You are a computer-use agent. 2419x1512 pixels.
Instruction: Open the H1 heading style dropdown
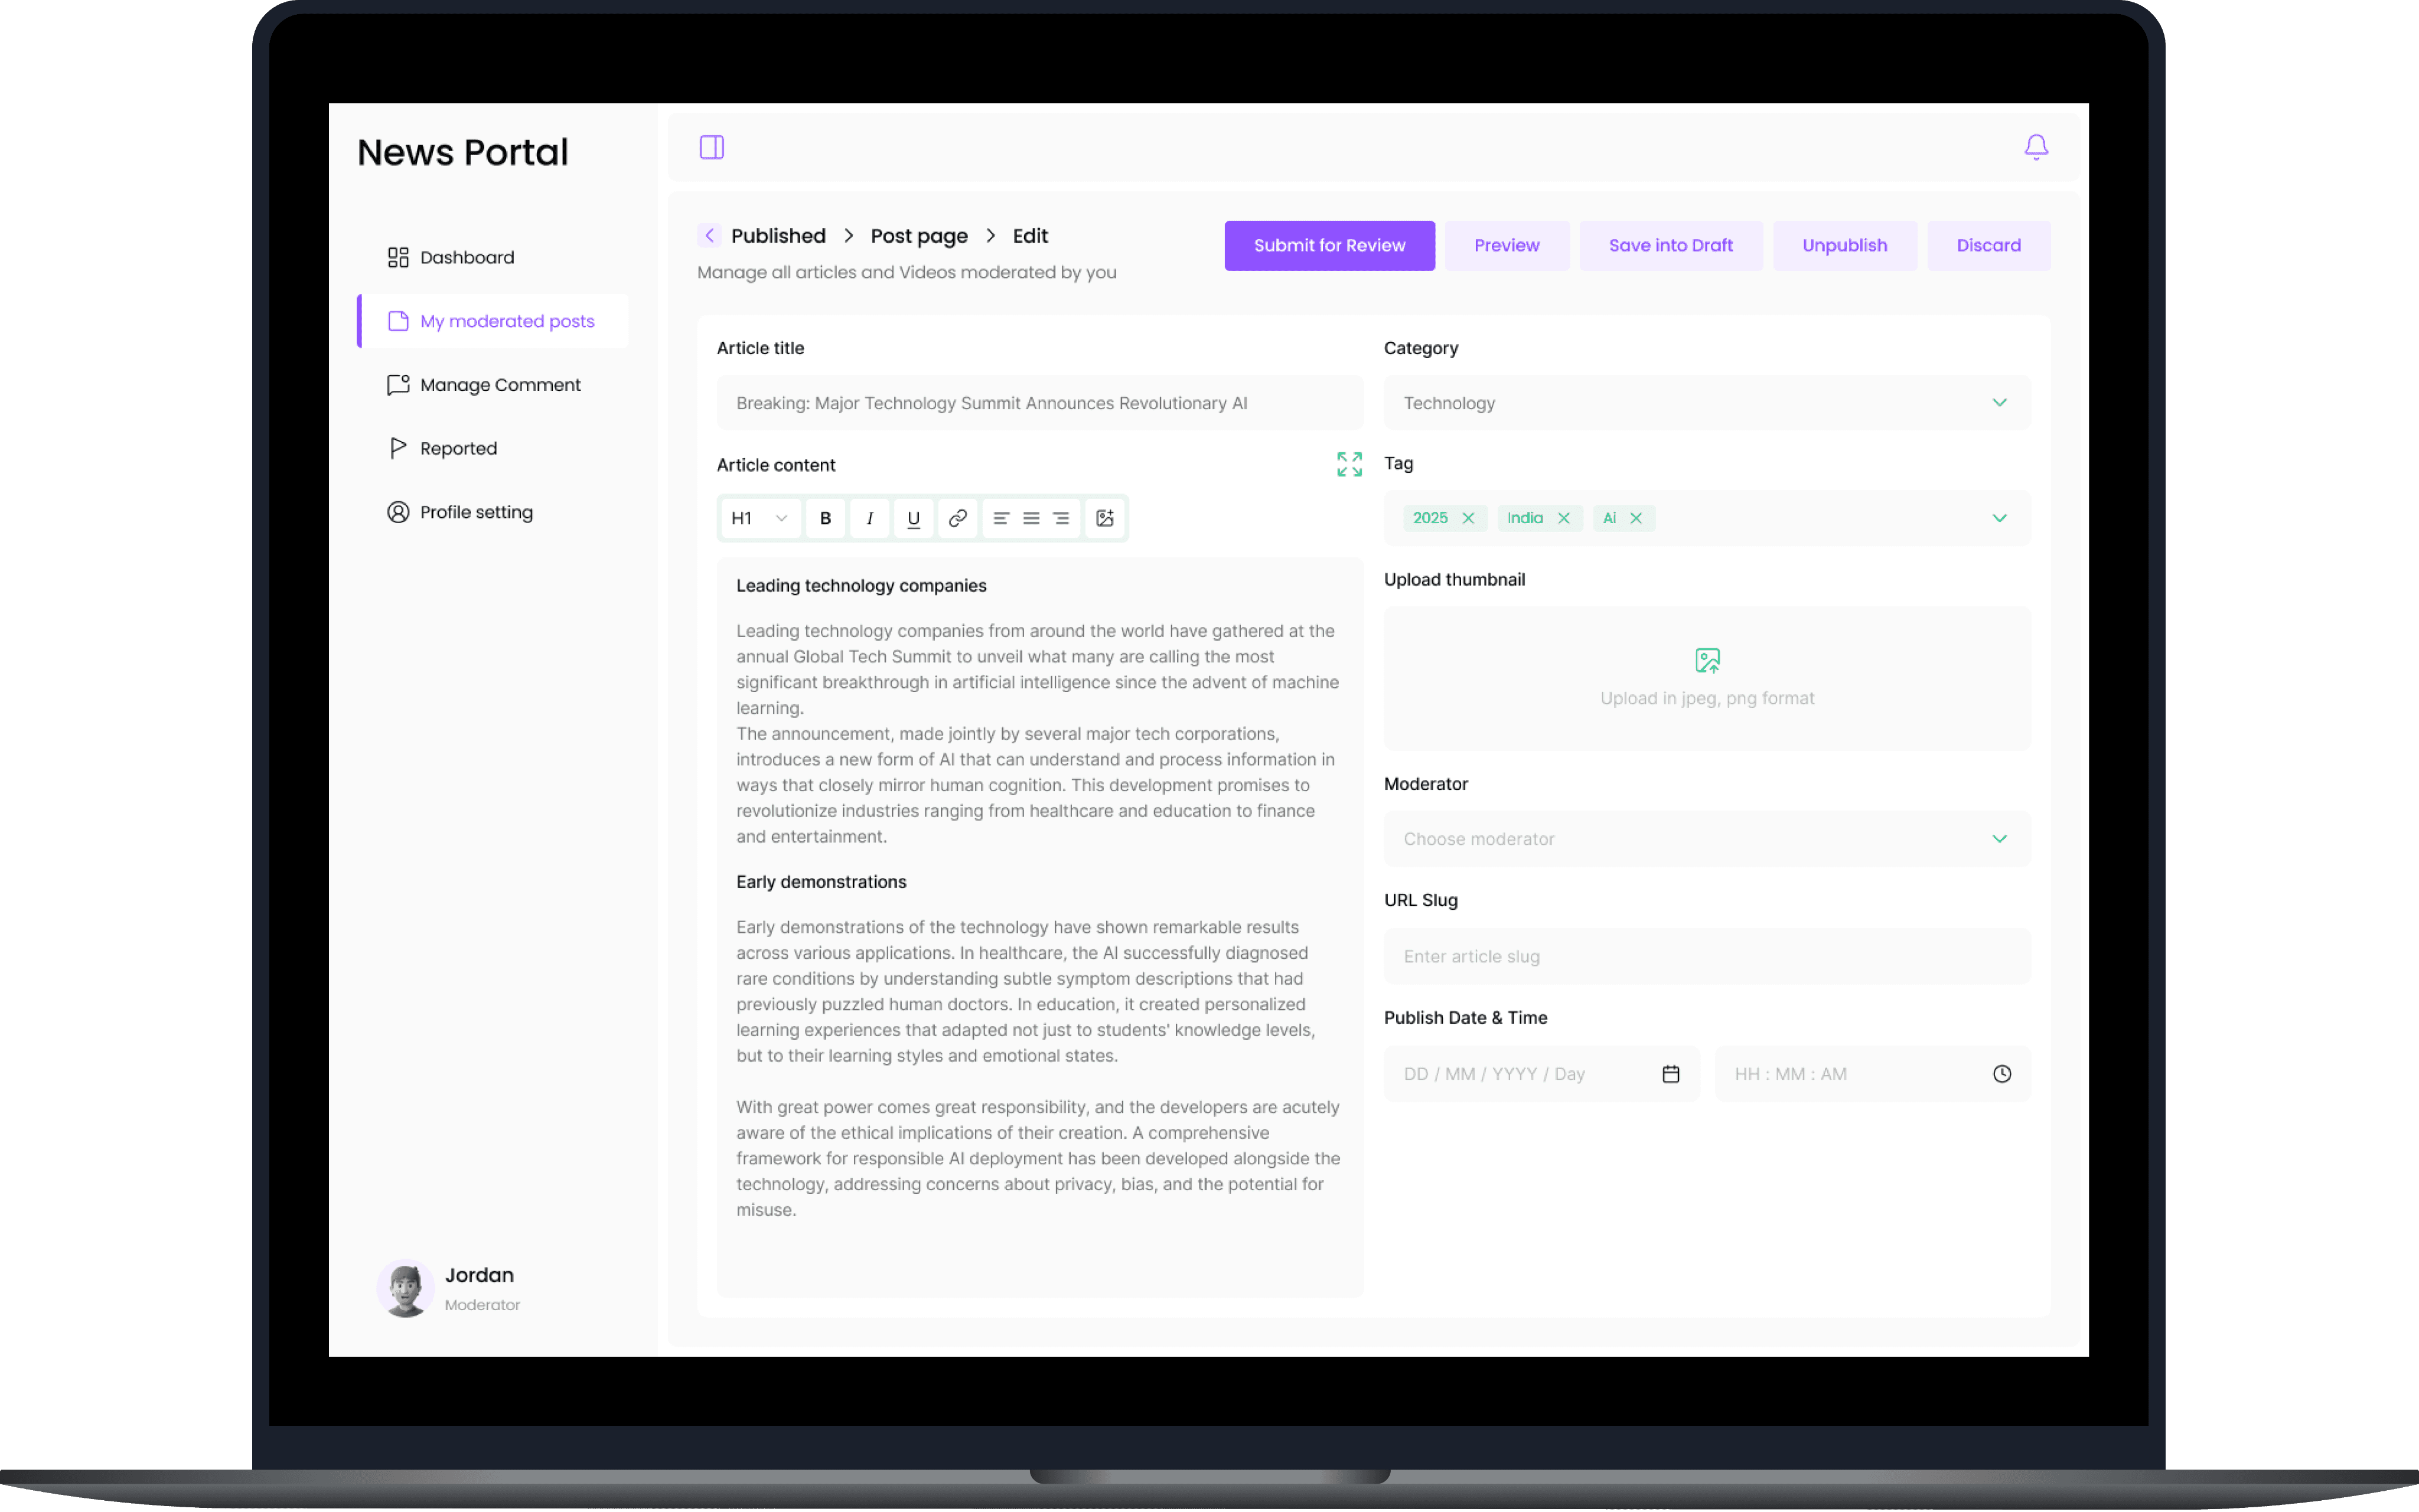pos(759,518)
